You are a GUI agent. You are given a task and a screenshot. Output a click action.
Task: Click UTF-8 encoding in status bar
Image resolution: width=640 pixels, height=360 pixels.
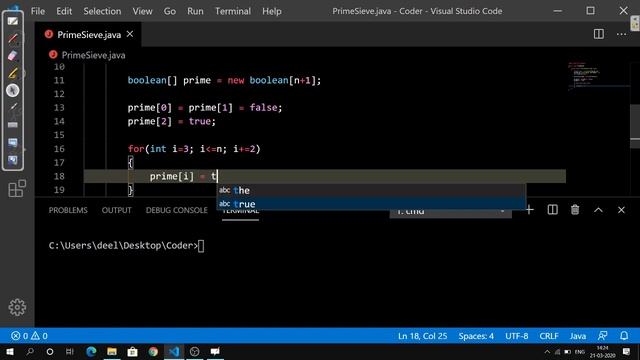point(516,336)
